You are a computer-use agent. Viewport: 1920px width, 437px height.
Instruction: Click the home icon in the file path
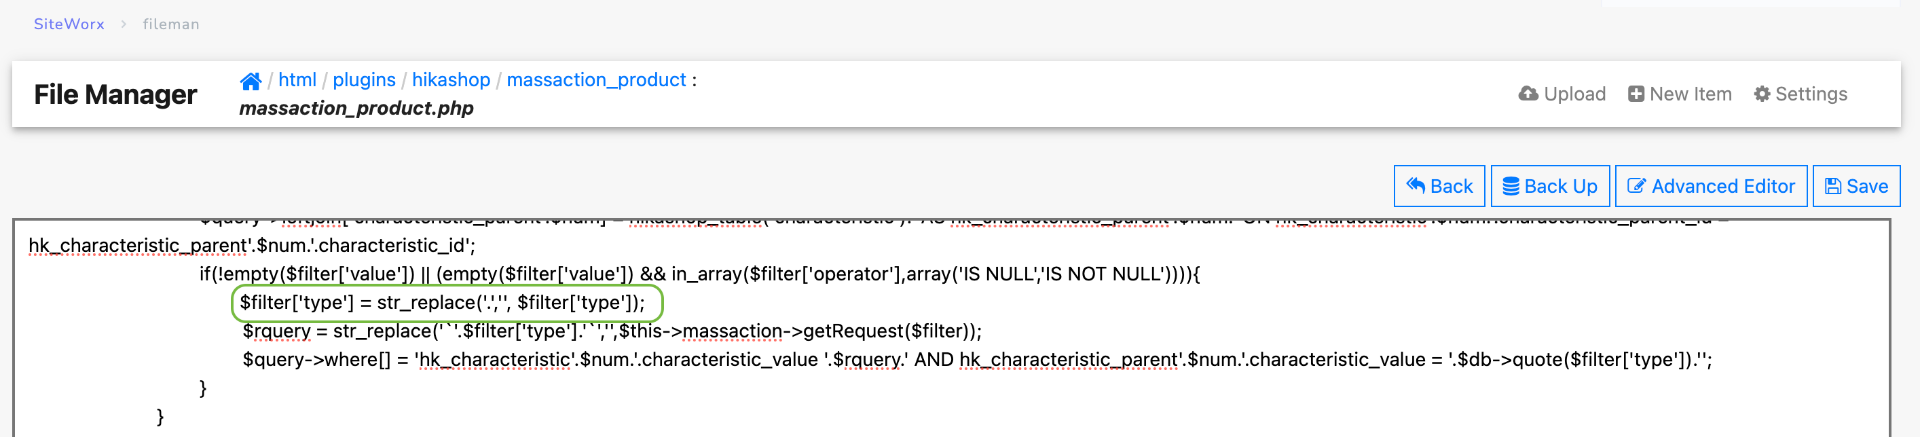(x=250, y=81)
